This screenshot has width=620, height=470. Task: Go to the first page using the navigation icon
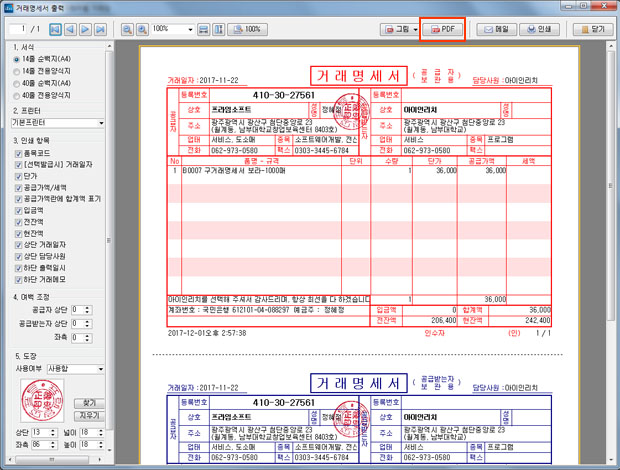coord(55,30)
